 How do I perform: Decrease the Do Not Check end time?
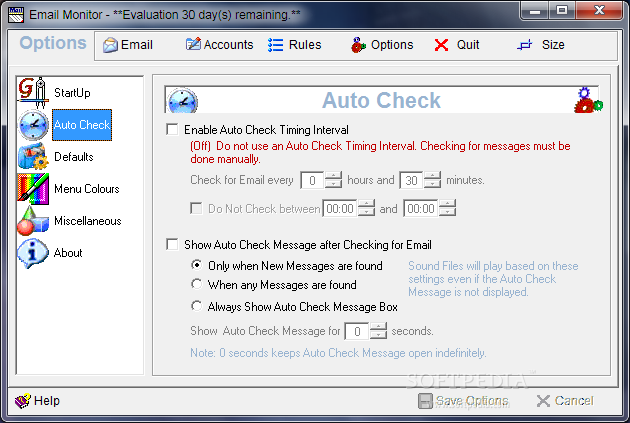447,212
